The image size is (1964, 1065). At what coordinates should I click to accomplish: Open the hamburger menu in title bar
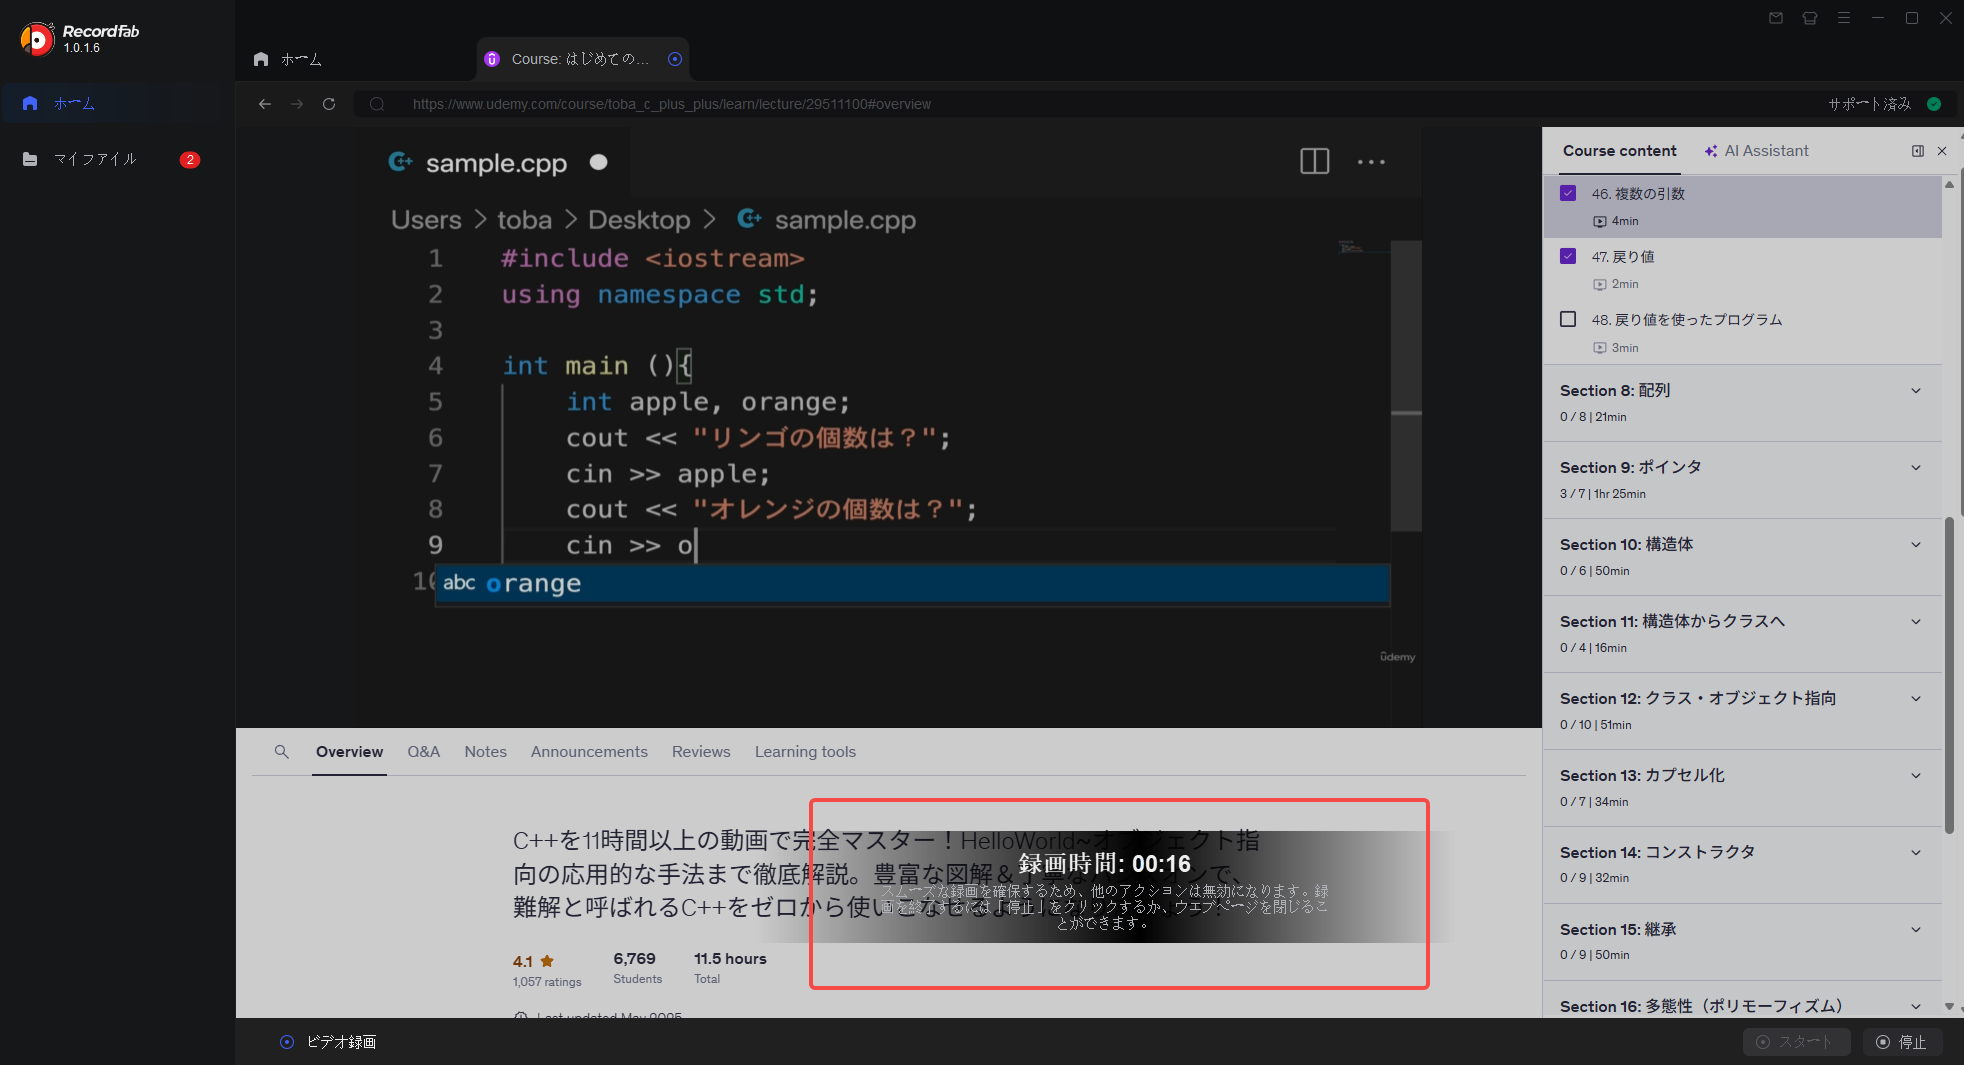(x=1844, y=18)
